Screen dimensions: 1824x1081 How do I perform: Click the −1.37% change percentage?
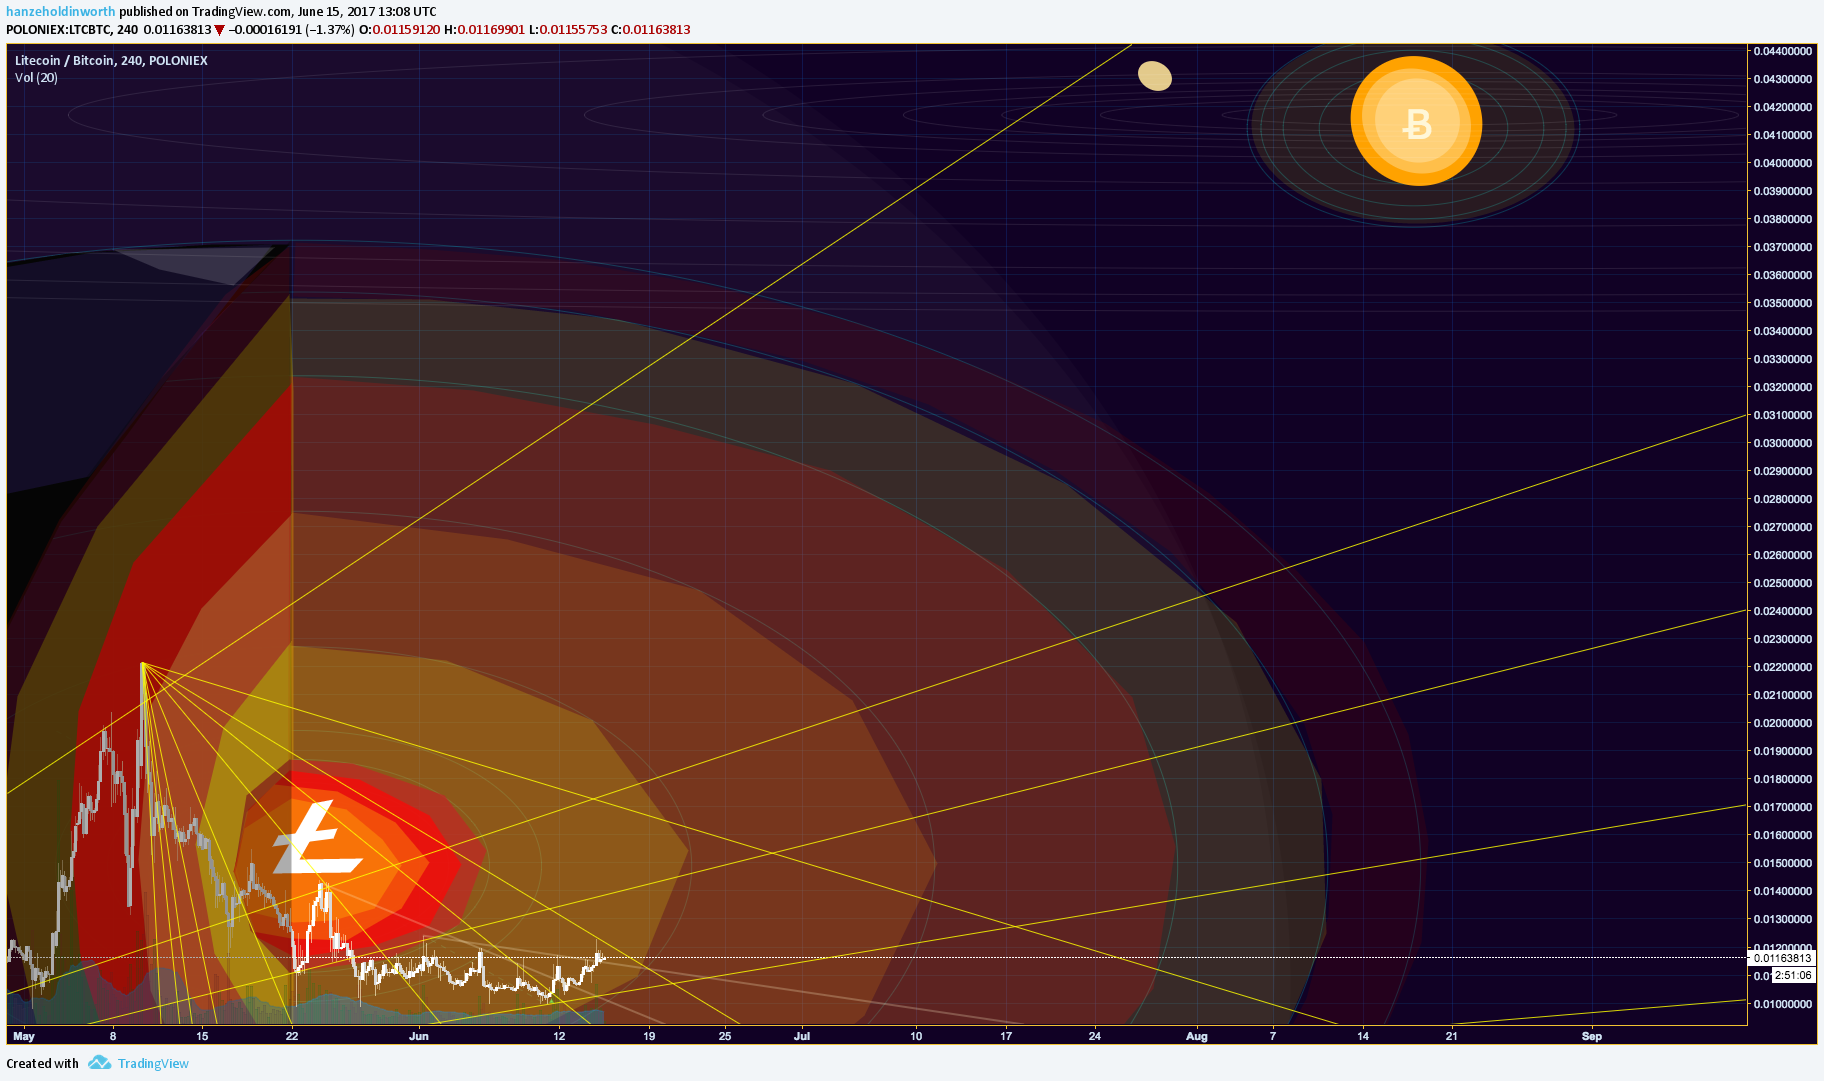330,30
